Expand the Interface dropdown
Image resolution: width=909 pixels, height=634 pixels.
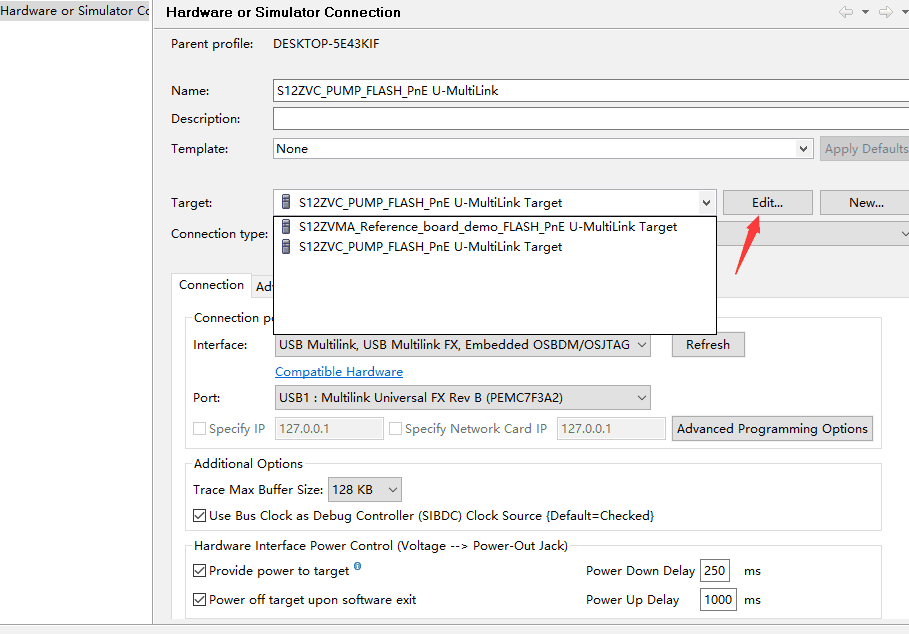click(x=641, y=345)
